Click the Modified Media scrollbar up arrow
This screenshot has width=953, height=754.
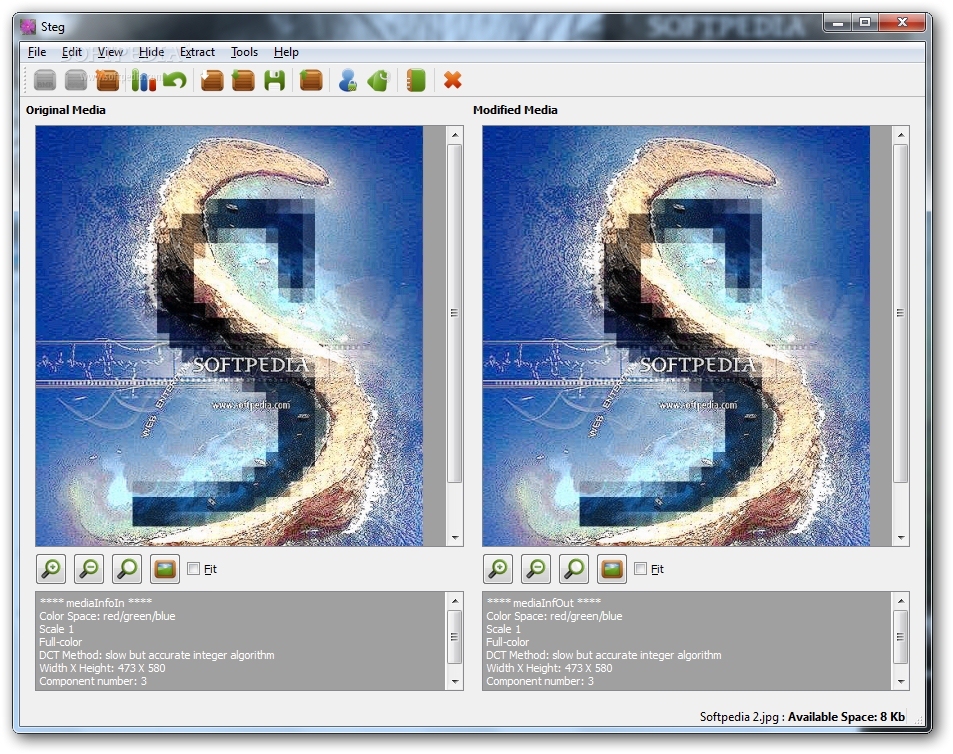[x=901, y=134]
